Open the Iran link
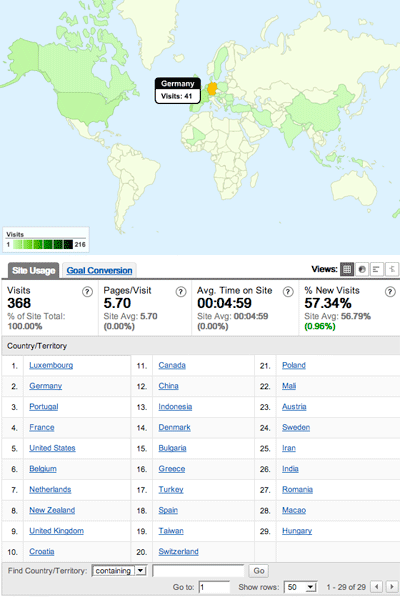The image size is (400, 597). tap(289, 448)
